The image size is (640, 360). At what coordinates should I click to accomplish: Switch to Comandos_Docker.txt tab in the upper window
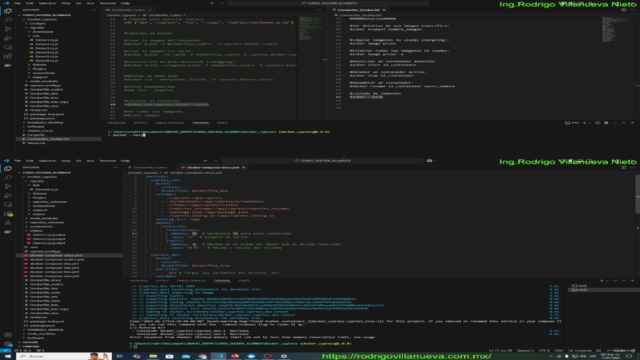coord(358,10)
